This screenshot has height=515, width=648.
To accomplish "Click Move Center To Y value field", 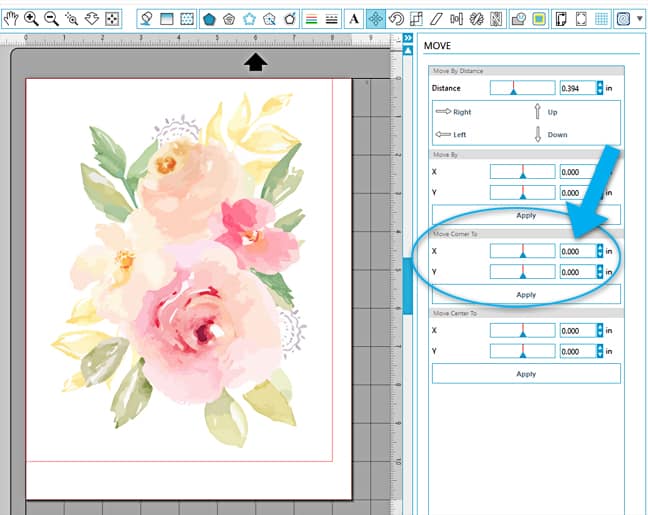I will tap(578, 351).
